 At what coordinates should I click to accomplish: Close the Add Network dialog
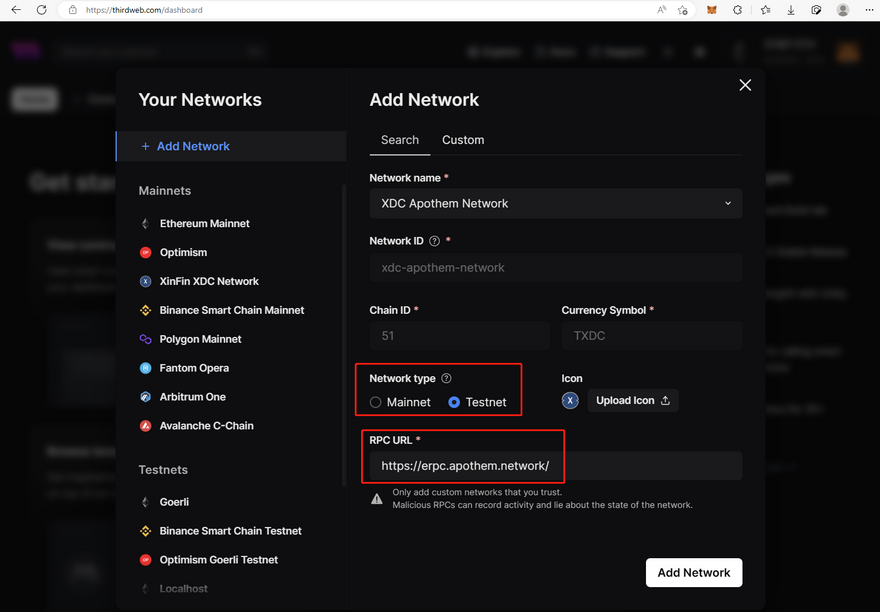click(x=745, y=85)
